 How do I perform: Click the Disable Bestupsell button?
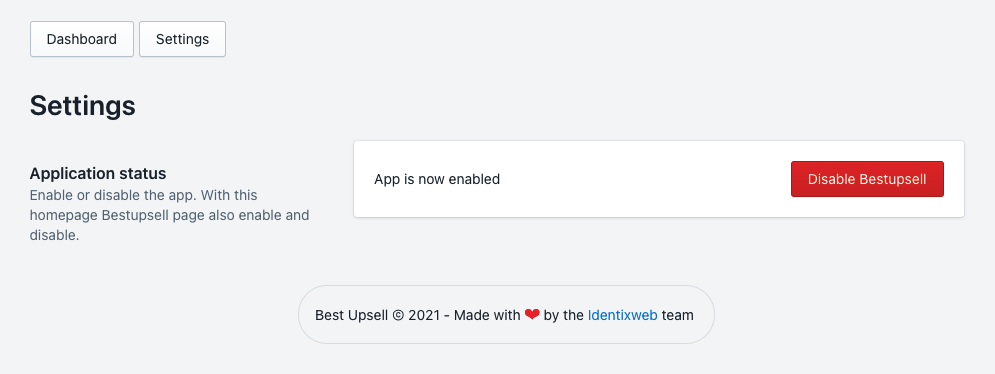point(867,179)
